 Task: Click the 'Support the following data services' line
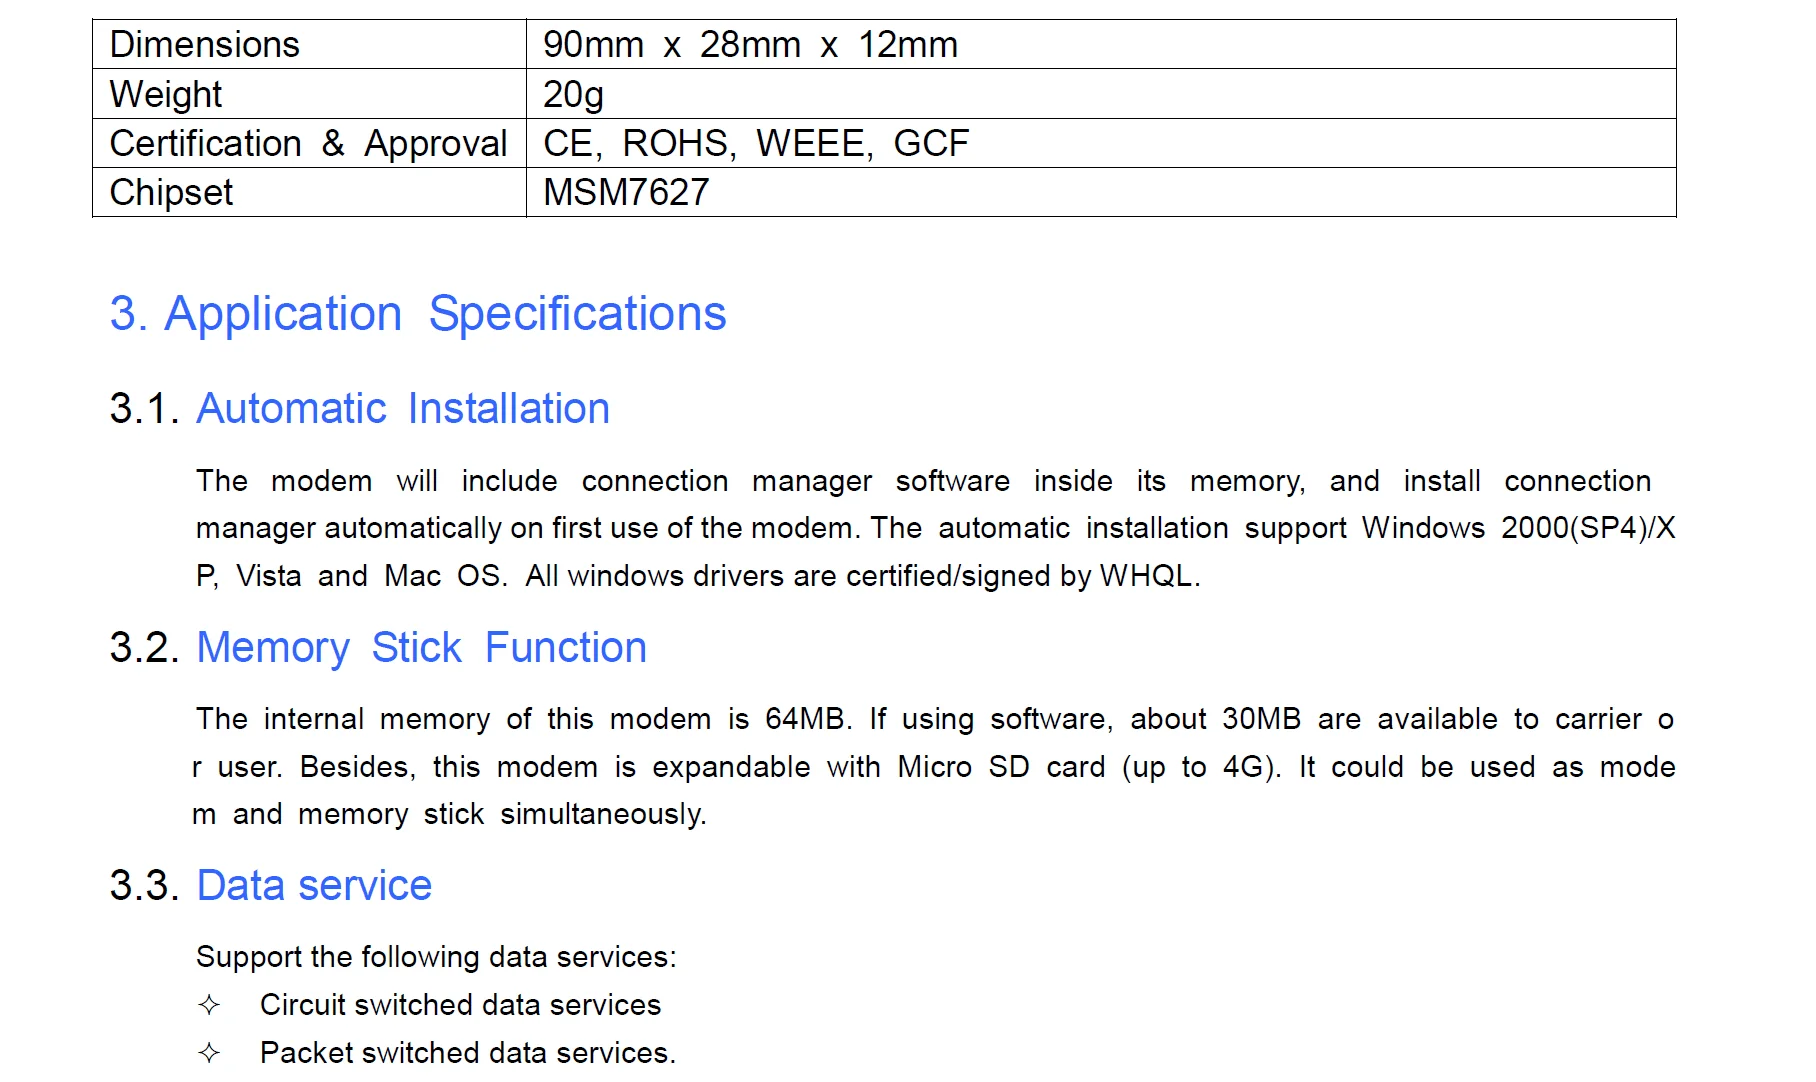click(436, 957)
